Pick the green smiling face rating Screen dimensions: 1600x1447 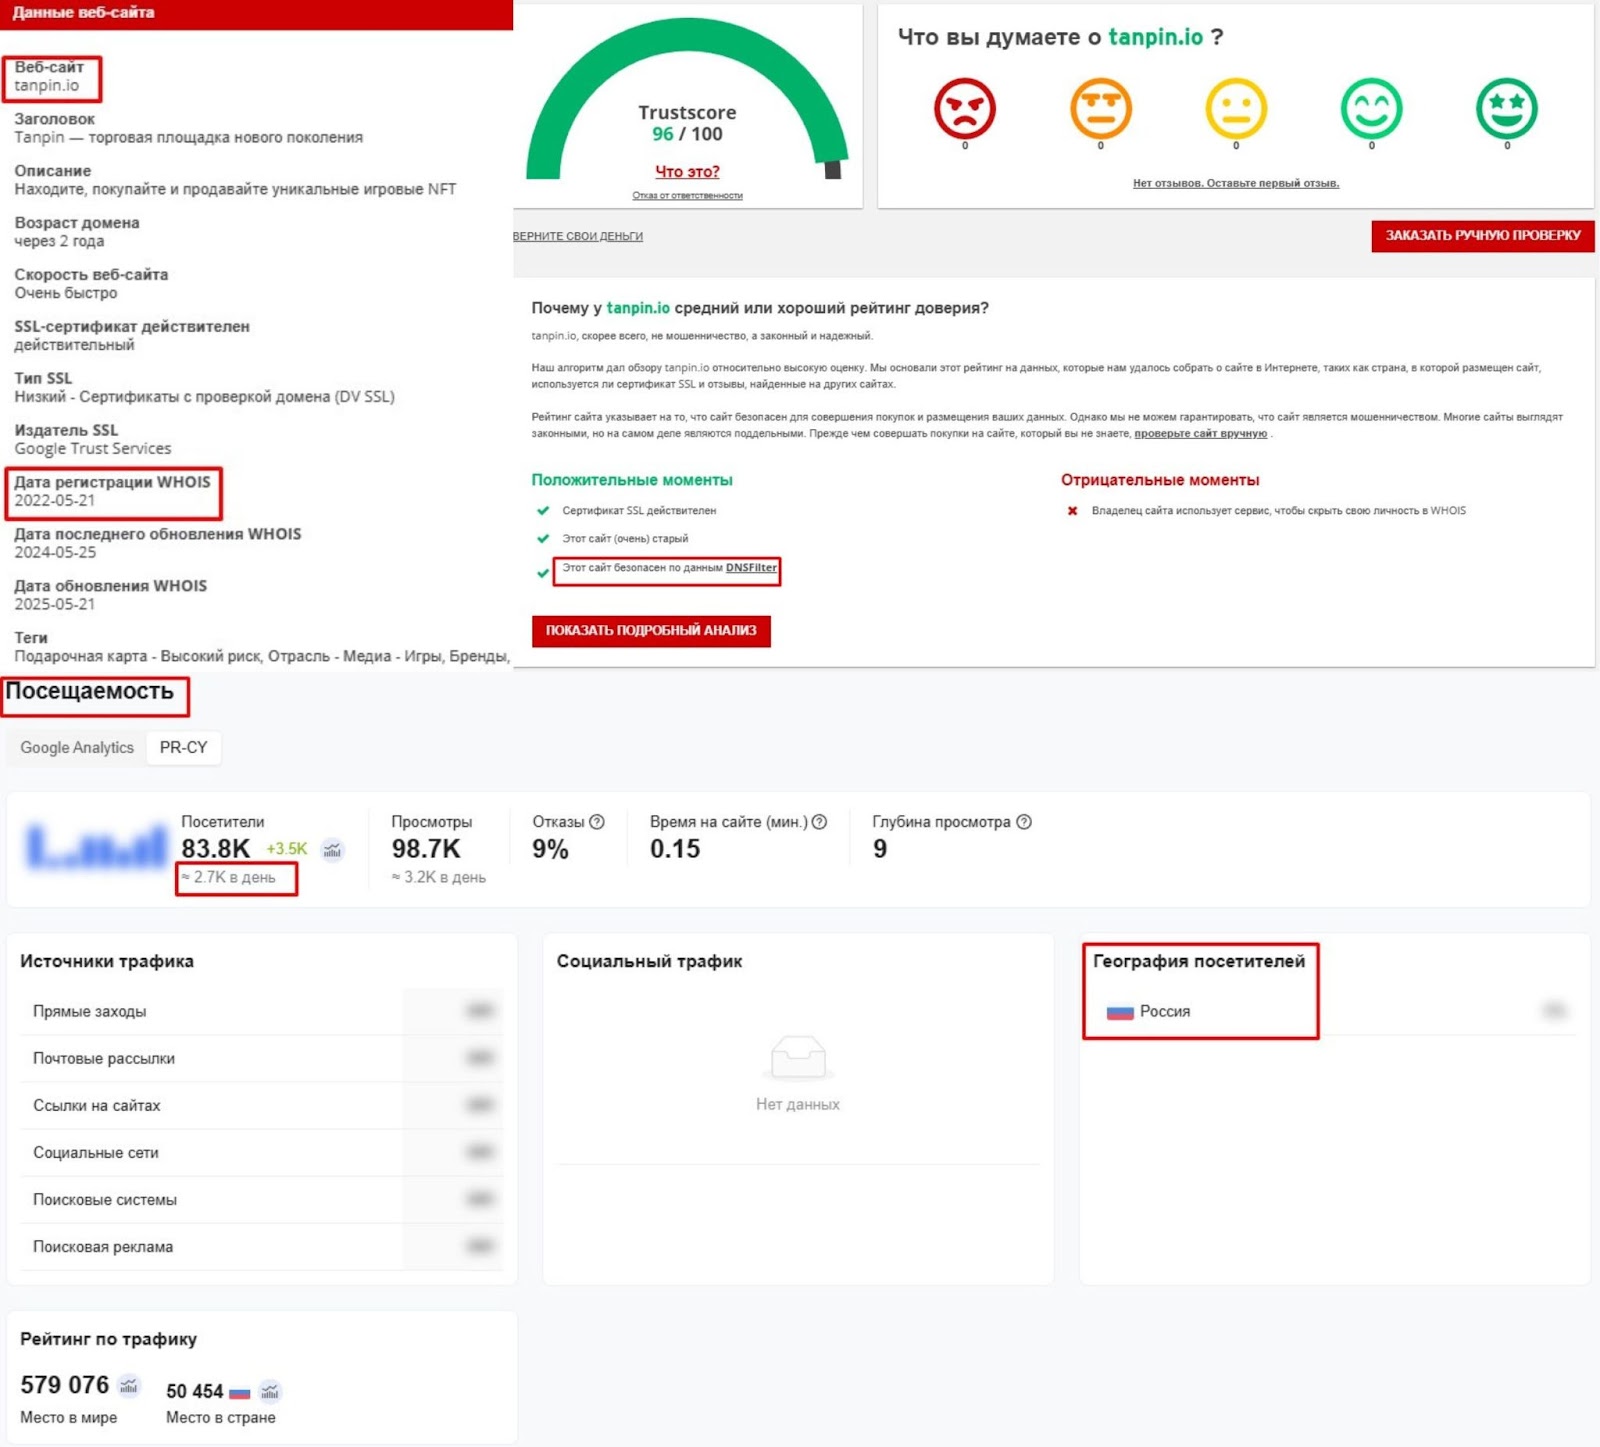(x=1371, y=108)
